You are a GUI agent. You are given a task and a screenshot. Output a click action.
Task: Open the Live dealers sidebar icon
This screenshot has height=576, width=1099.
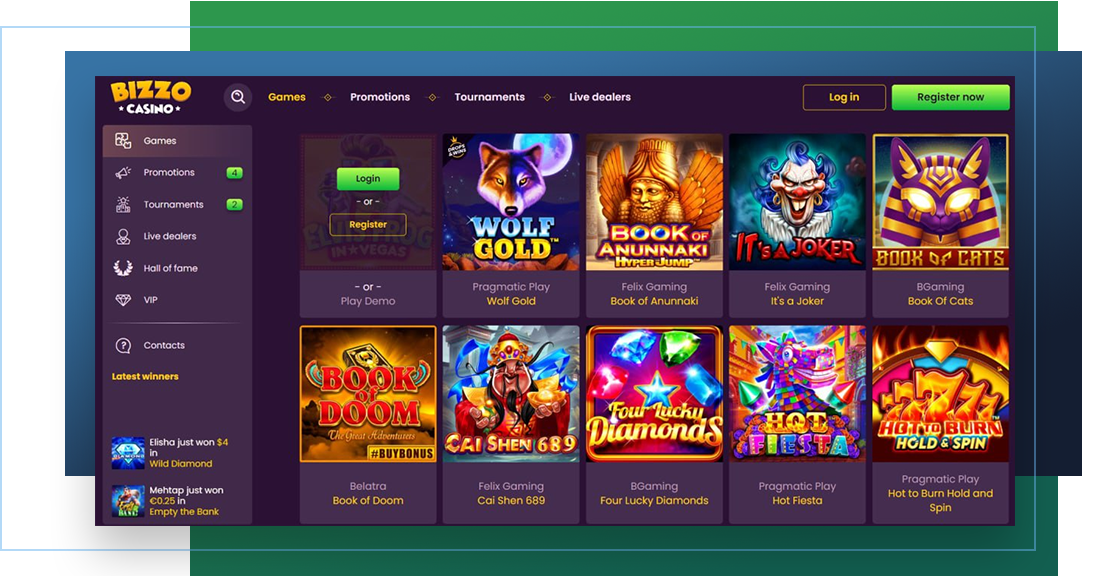[123, 236]
